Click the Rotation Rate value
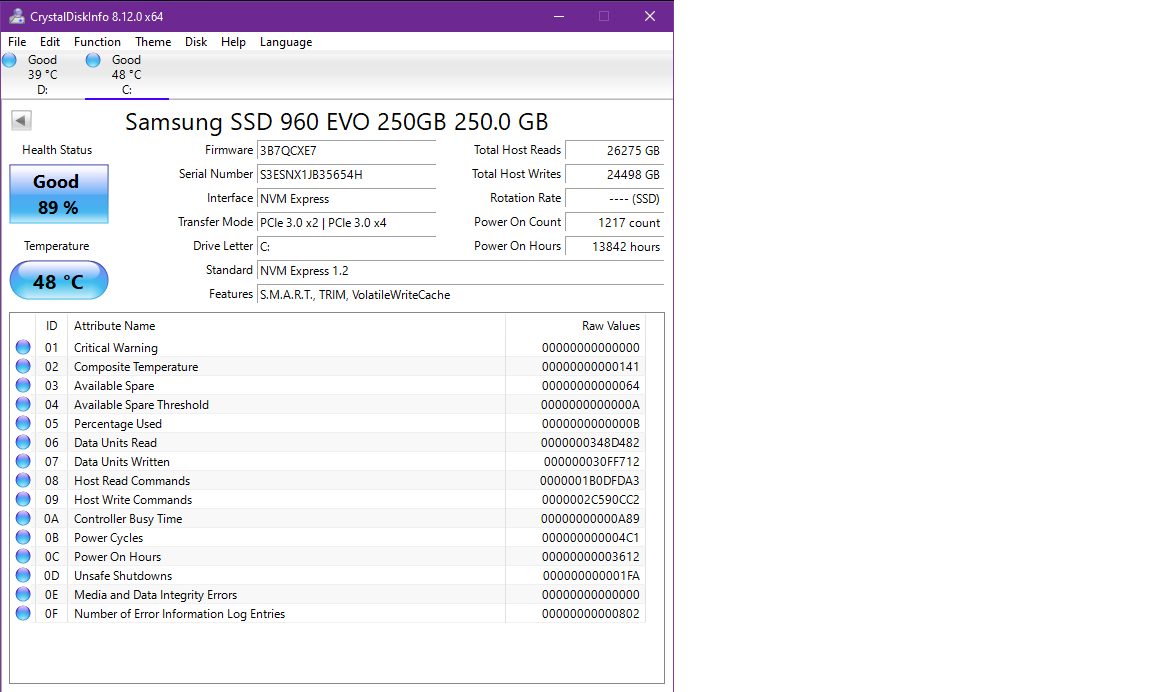The width and height of the screenshot is (1152, 692). point(614,199)
